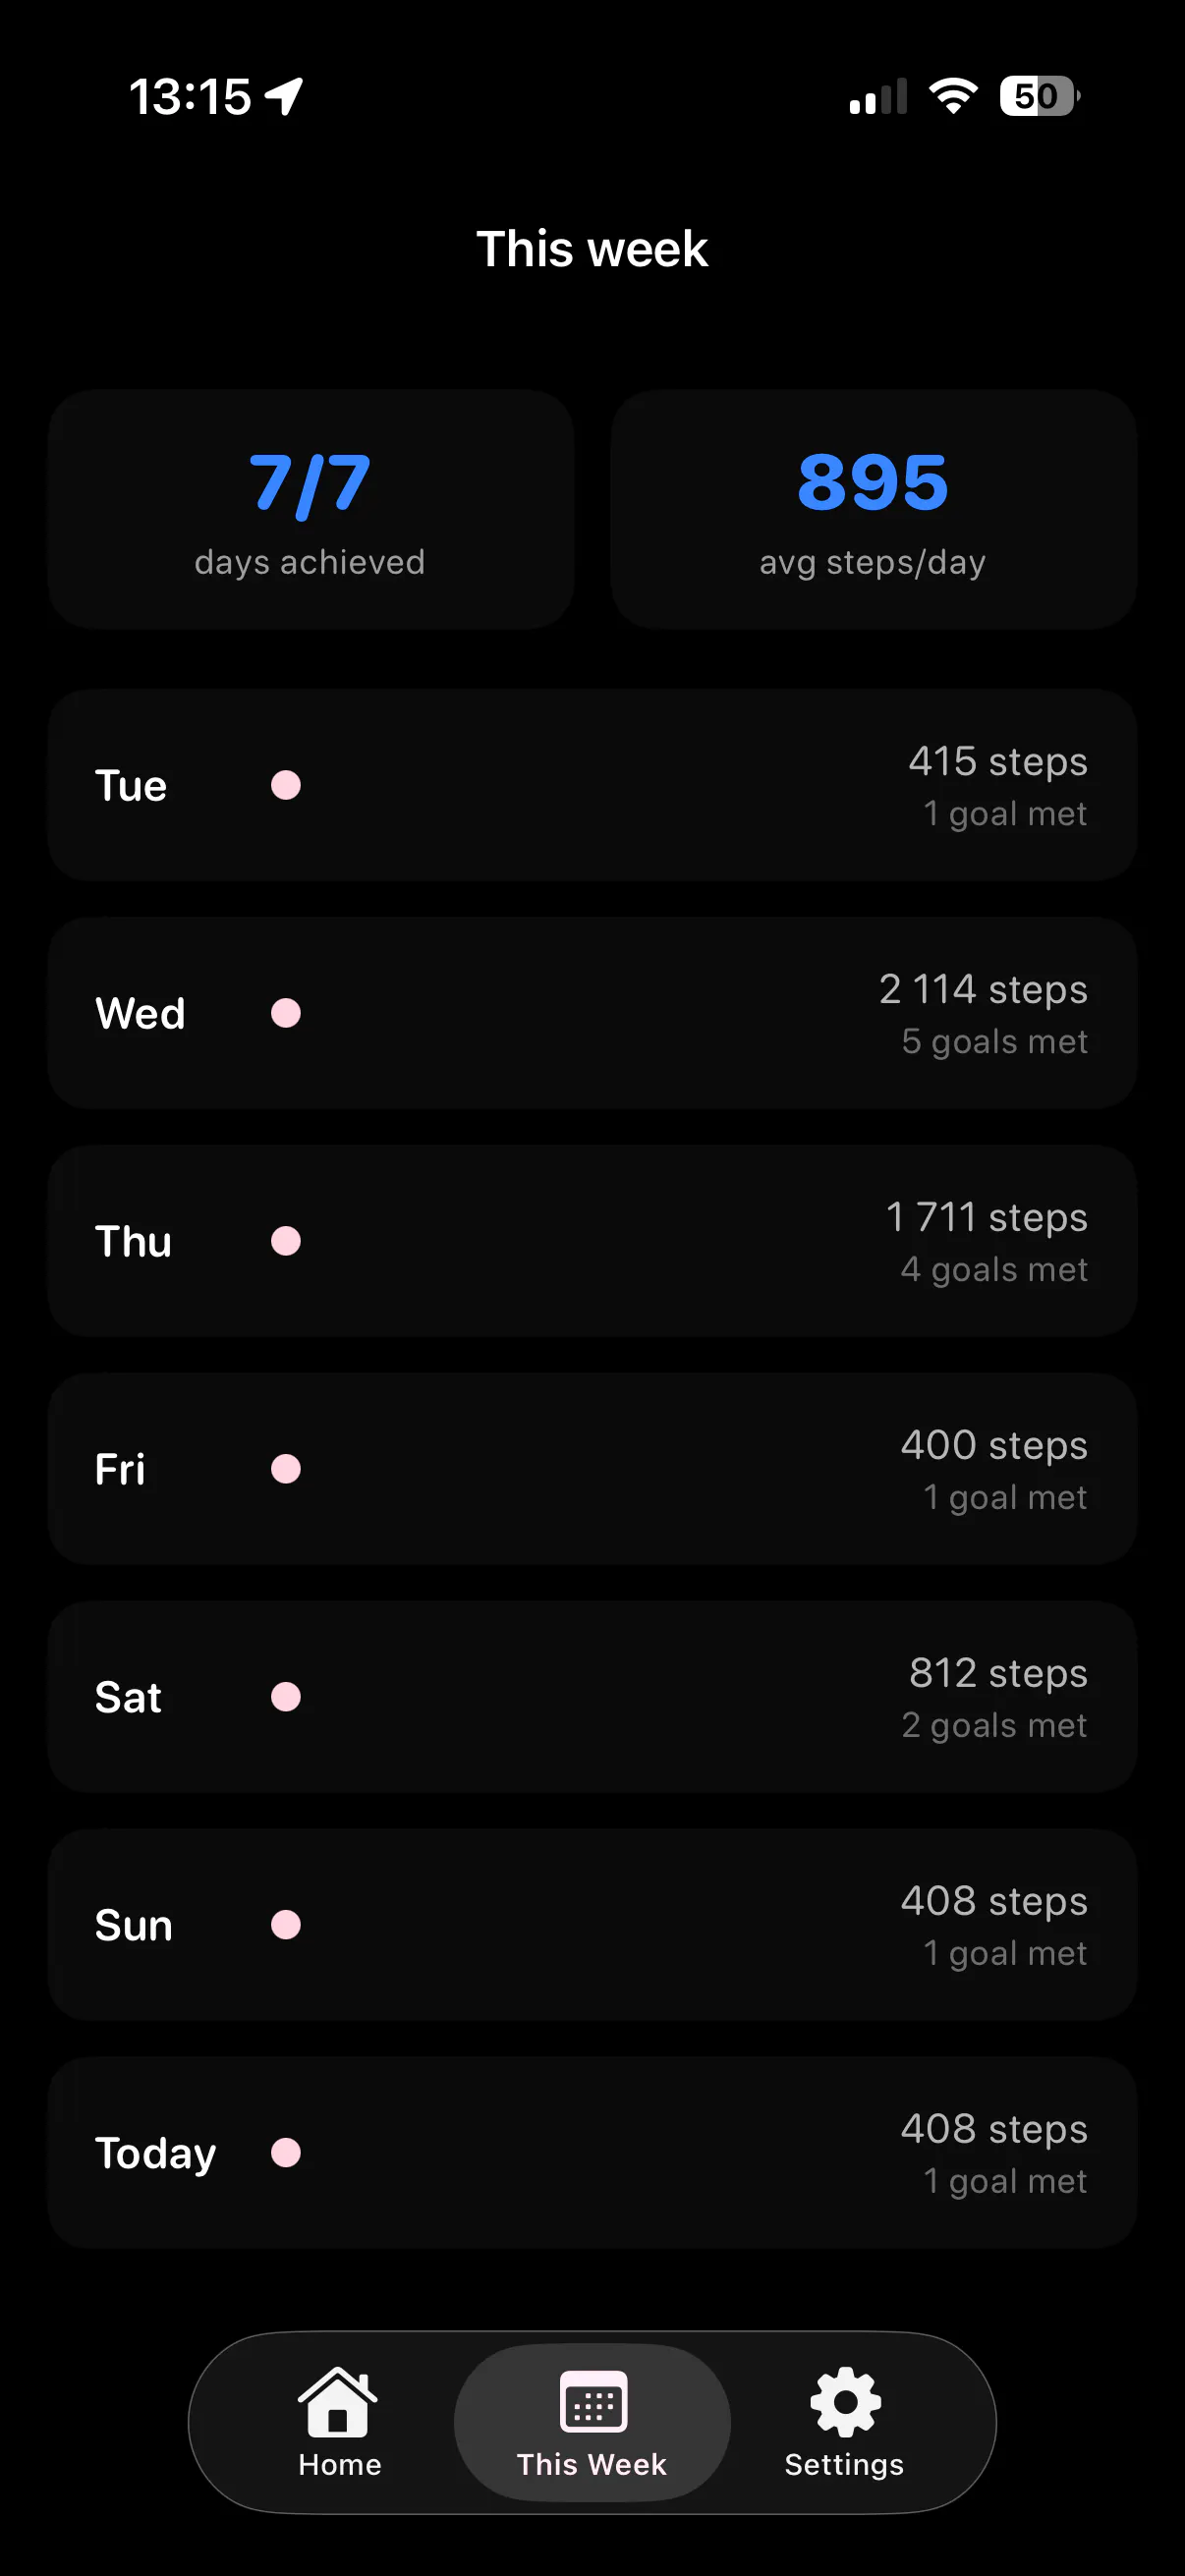Image resolution: width=1185 pixels, height=2576 pixels.
Task: Tap the pink dot in Wed row
Action: tap(286, 1013)
